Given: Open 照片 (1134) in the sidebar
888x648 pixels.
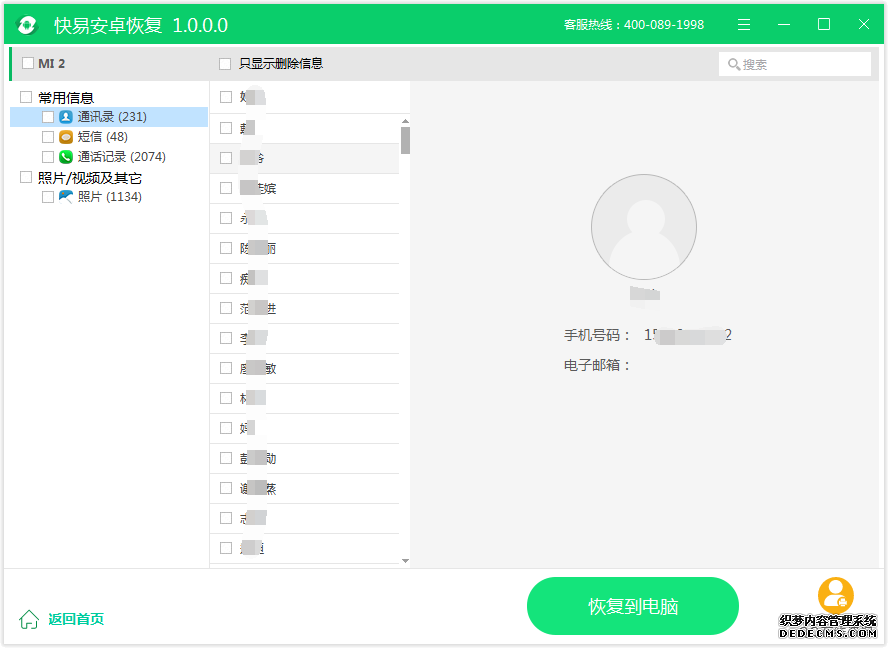Looking at the screenshot, I should [109, 197].
